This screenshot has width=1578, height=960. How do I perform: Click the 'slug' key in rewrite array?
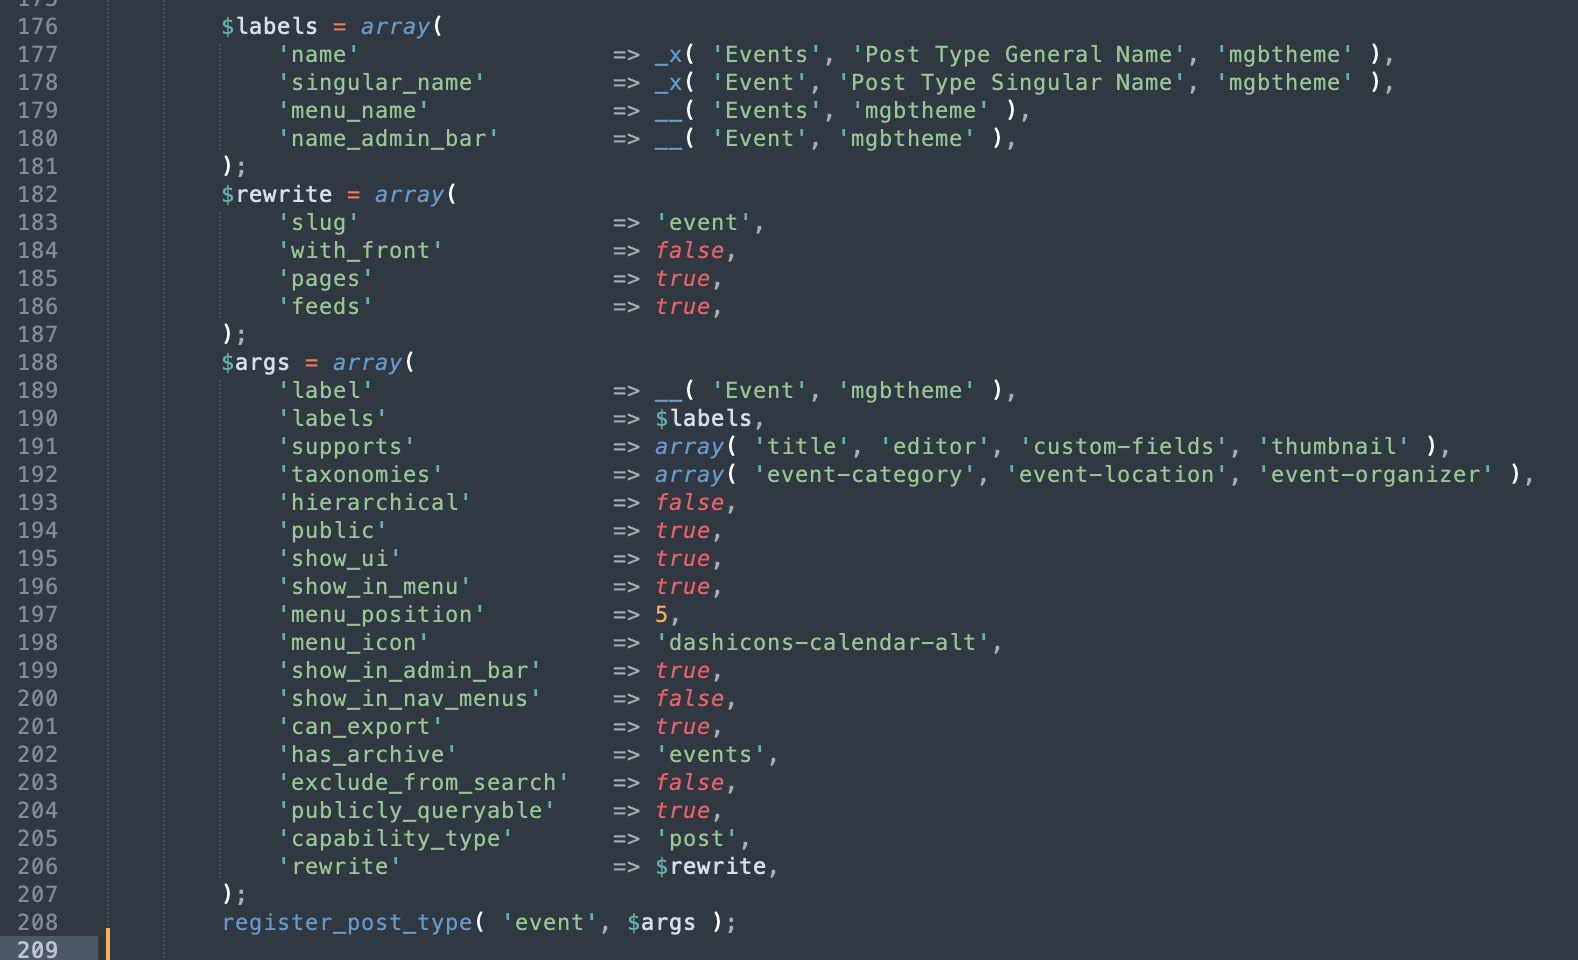319,222
